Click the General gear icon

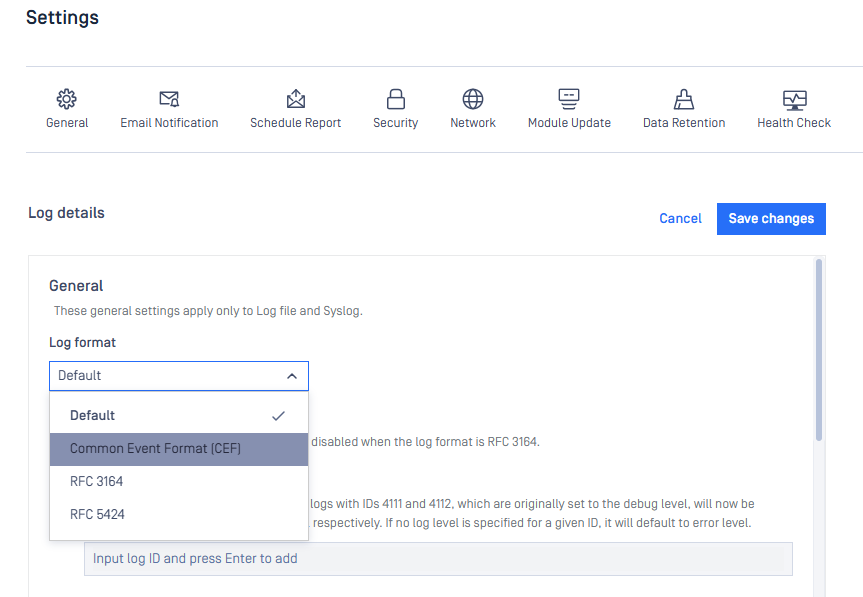(x=67, y=99)
